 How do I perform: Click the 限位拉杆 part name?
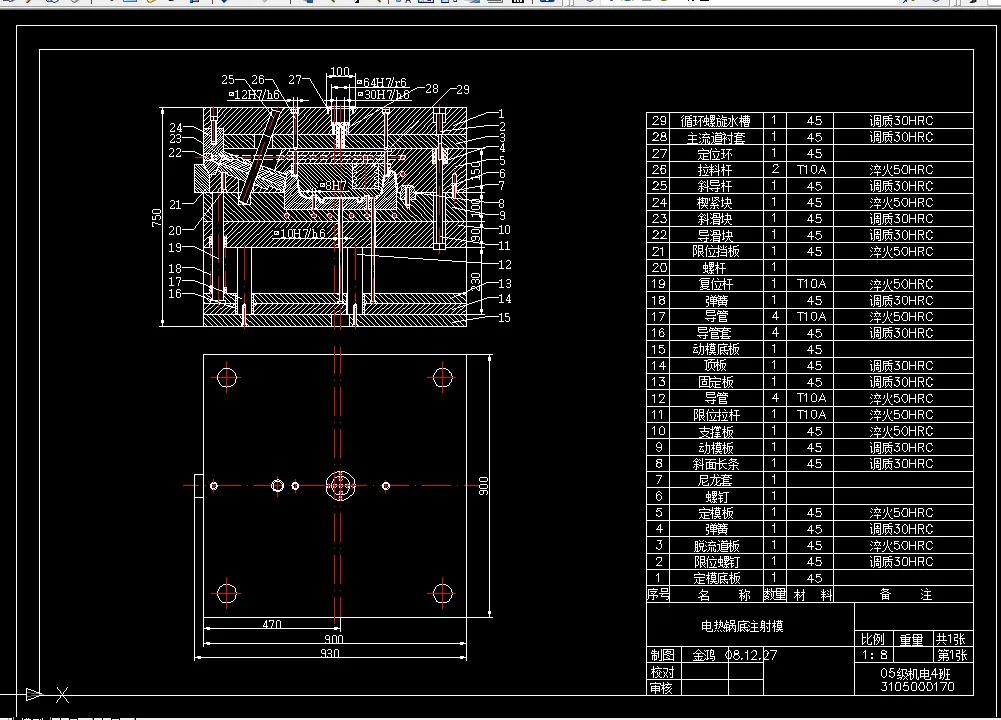coord(716,415)
